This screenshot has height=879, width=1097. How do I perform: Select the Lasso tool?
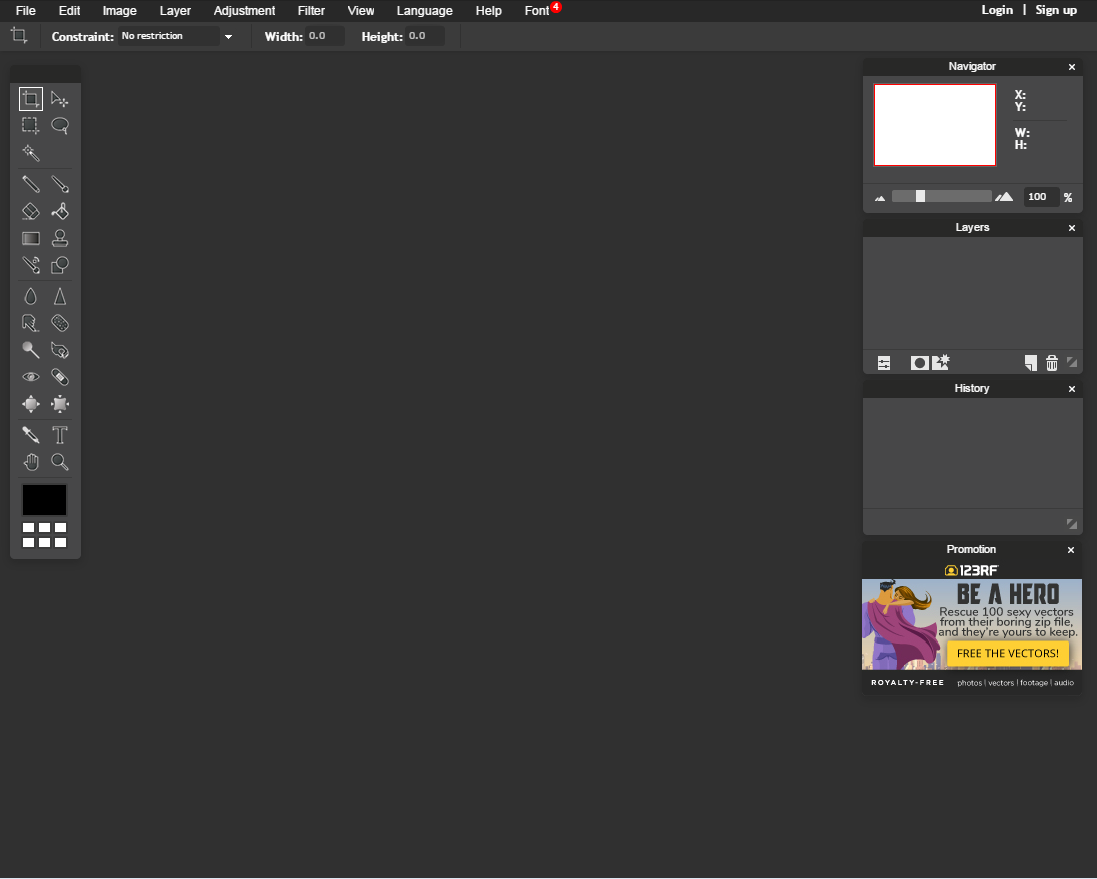pyautogui.click(x=60, y=126)
